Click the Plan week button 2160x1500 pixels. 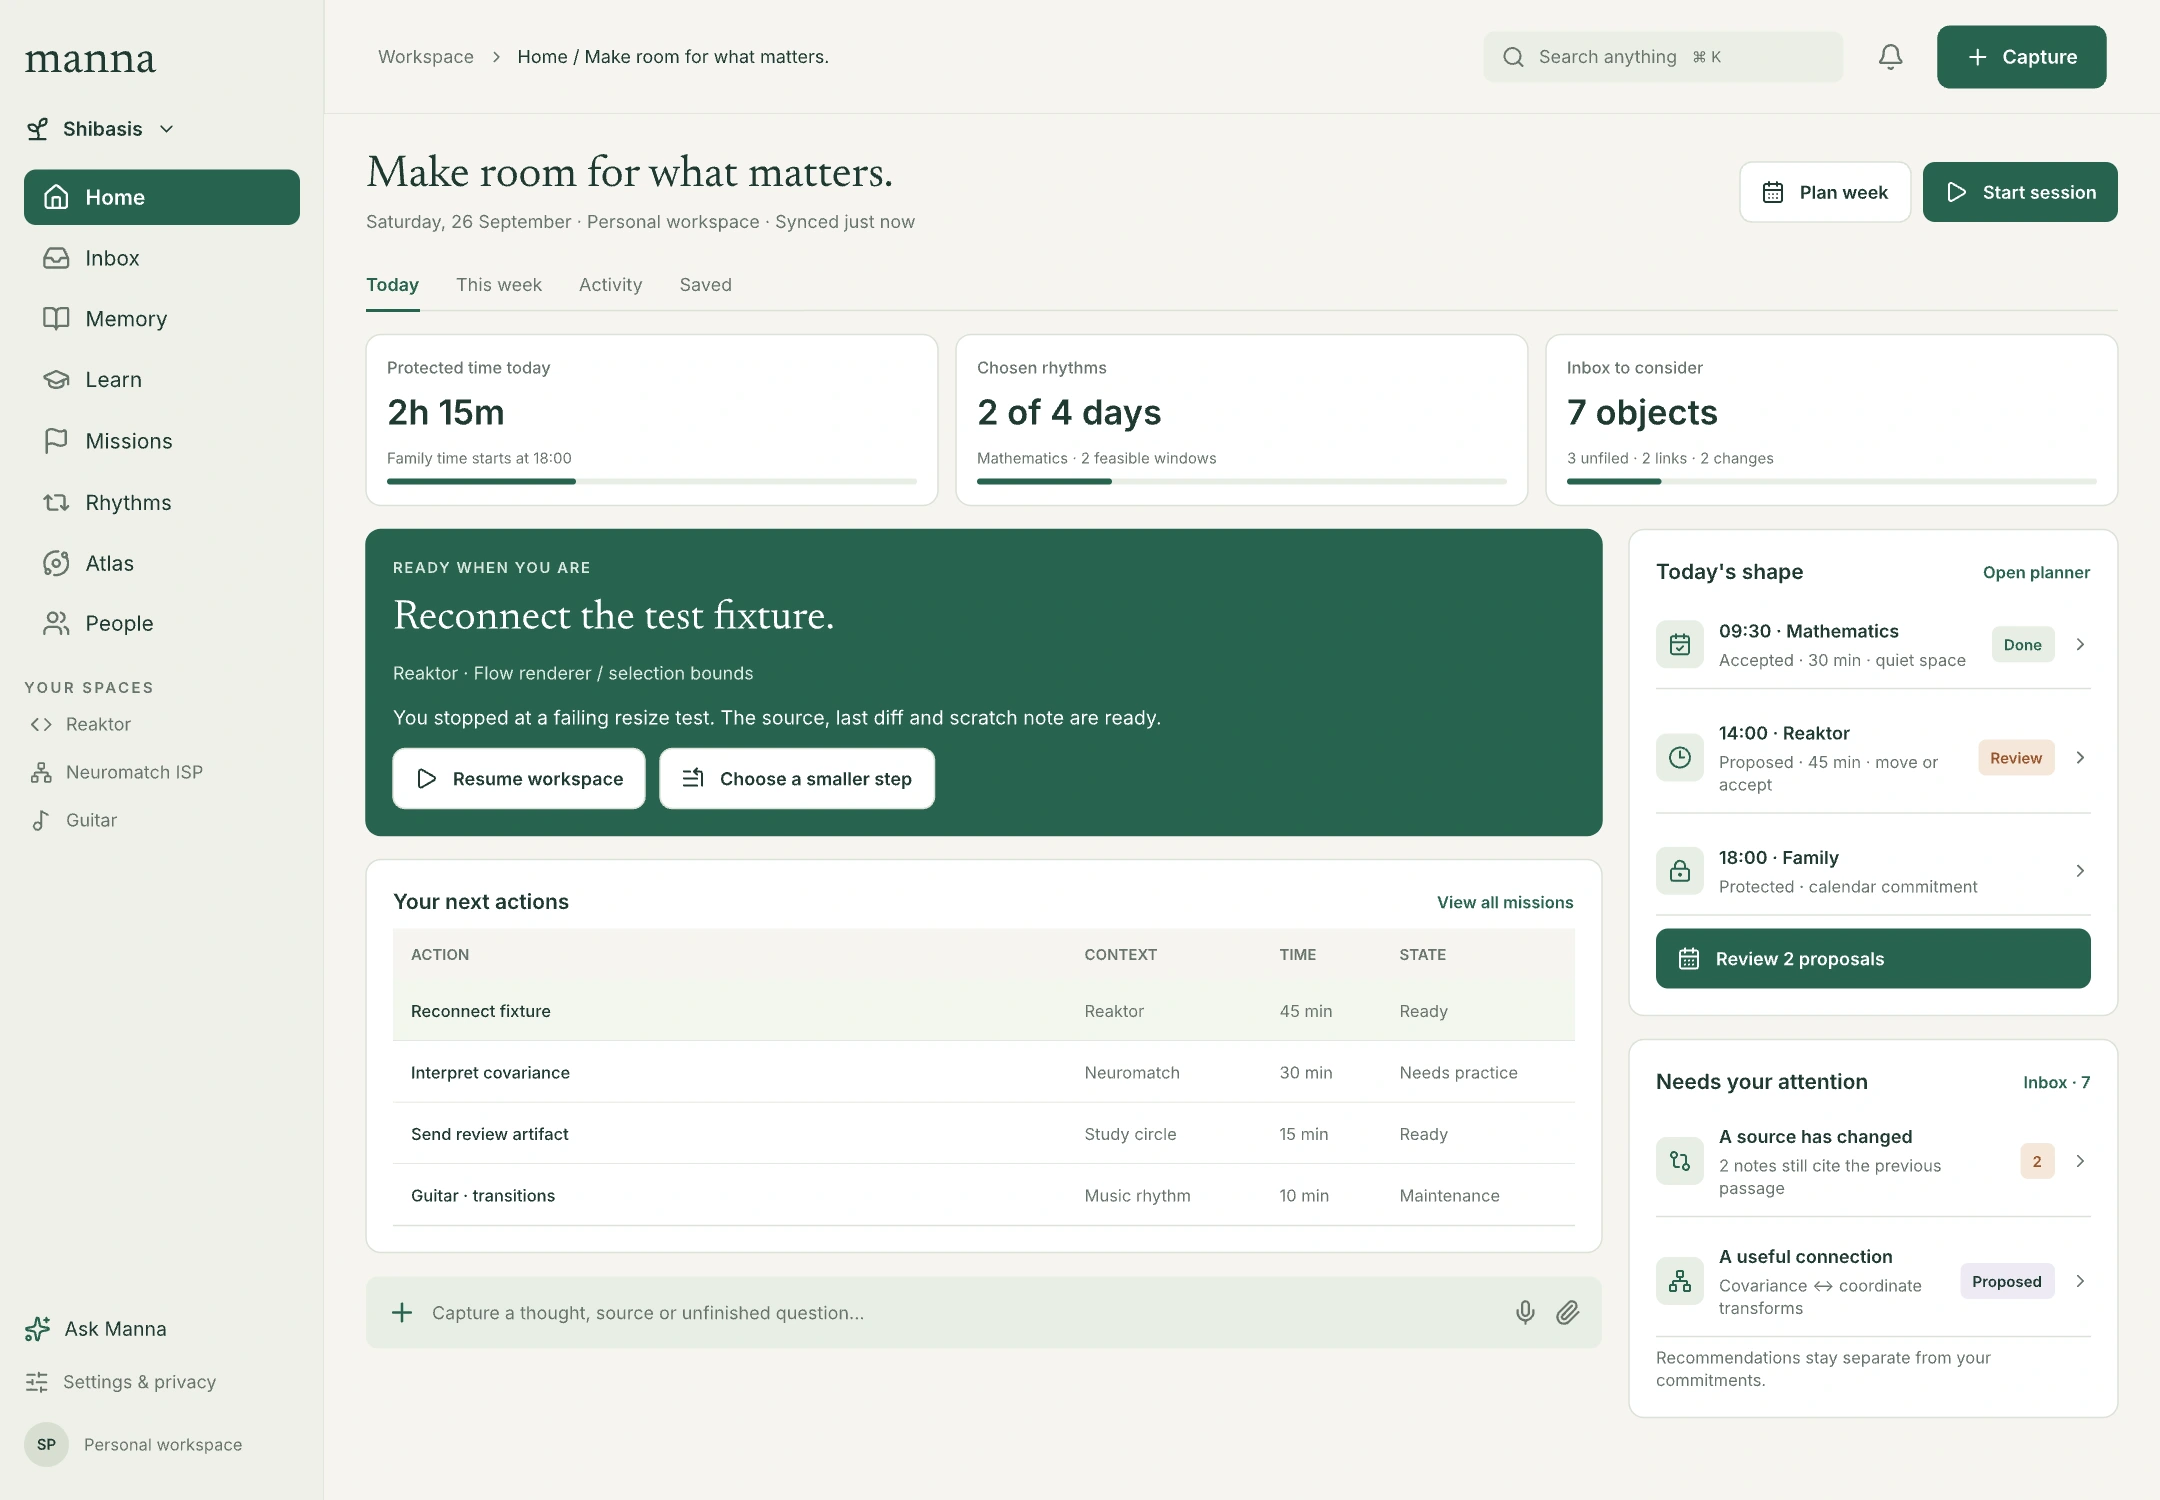tap(1825, 192)
